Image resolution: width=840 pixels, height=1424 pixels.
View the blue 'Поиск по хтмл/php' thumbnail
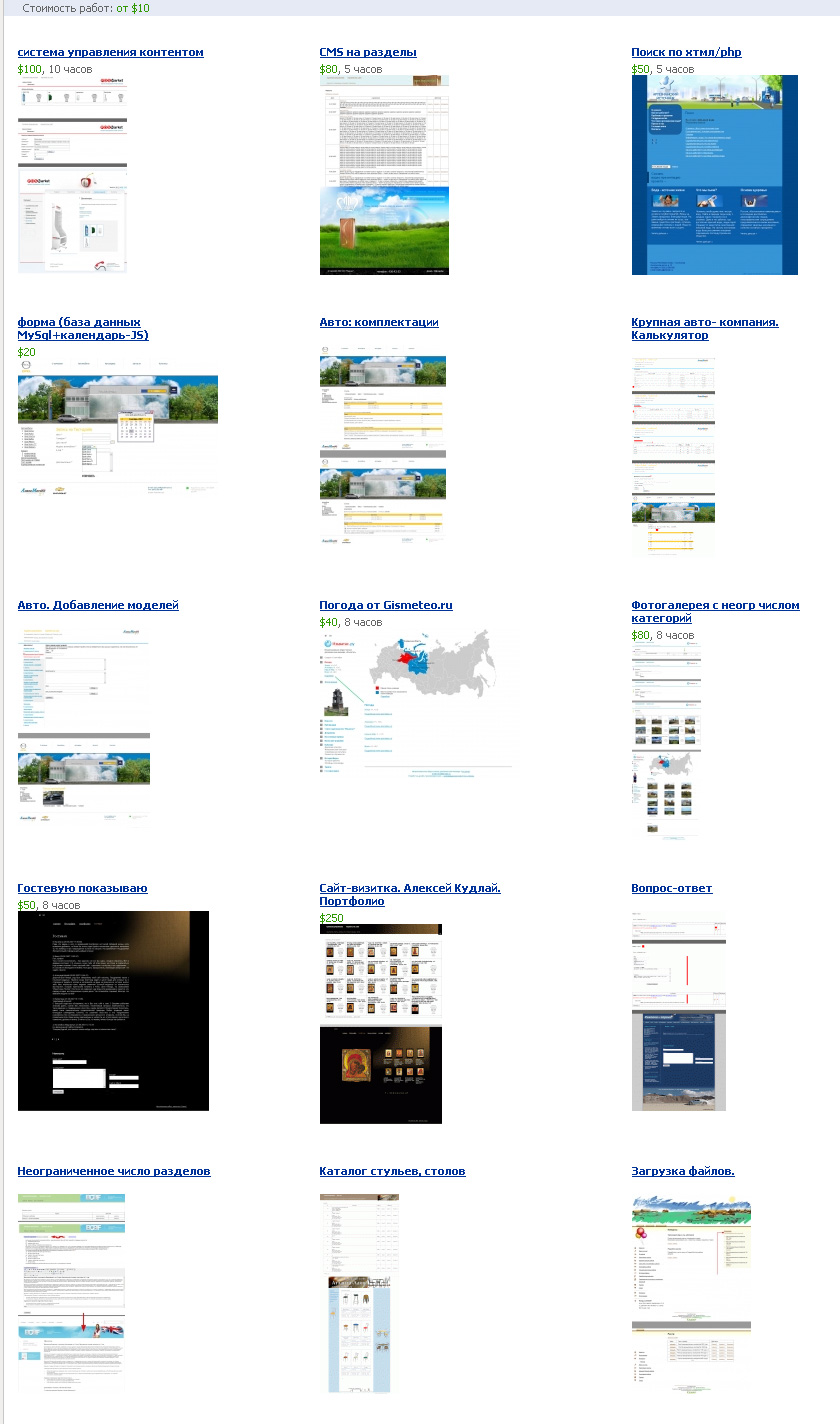pyautogui.click(x=715, y=175)
